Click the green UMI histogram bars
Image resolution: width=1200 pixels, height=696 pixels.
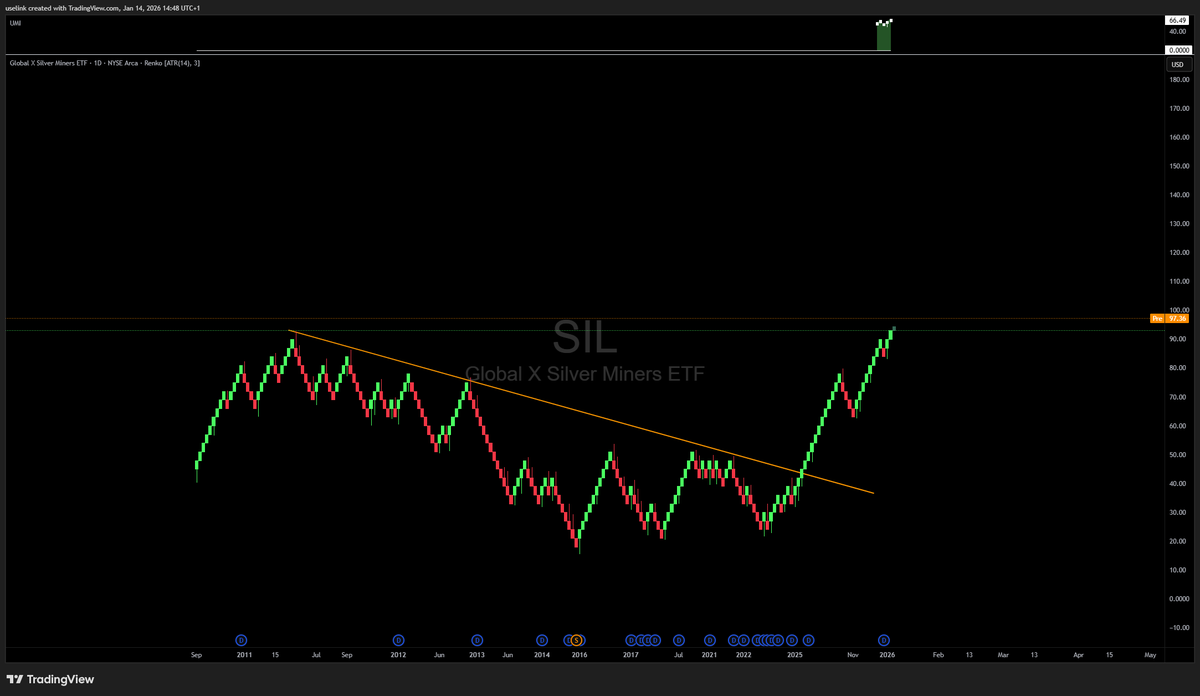point(884,36)
